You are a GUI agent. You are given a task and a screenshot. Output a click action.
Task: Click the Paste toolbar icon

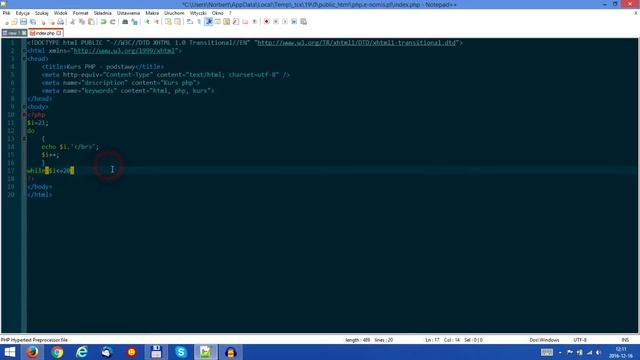(x=91, y=22)
